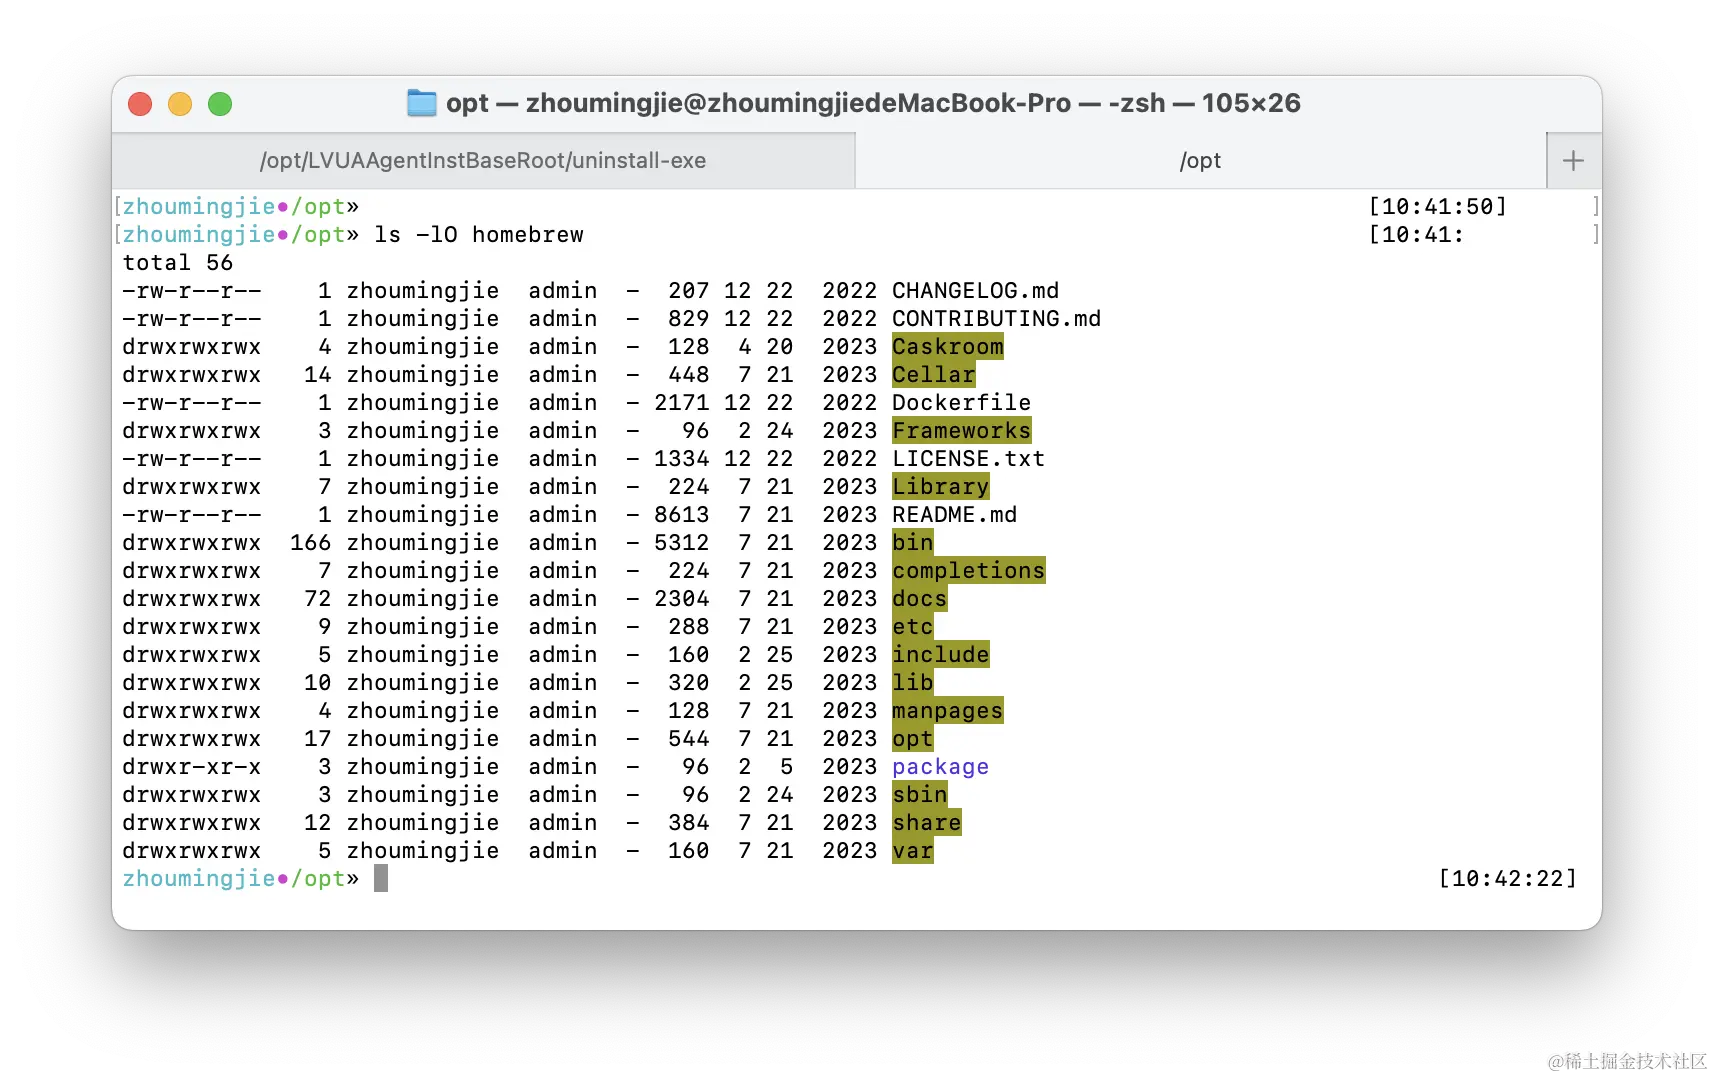This screenshot has height=1078, width=1714.
Task: Click the timestamp [10:42:22]
Action: coord(1507,879)
